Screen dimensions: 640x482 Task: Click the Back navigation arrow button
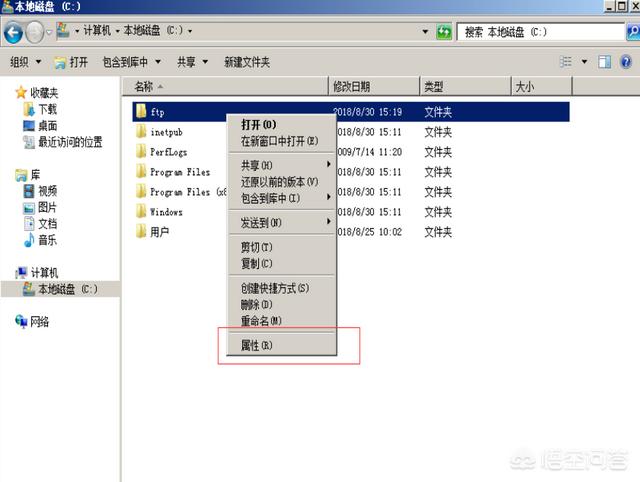(x=13, y=32)
